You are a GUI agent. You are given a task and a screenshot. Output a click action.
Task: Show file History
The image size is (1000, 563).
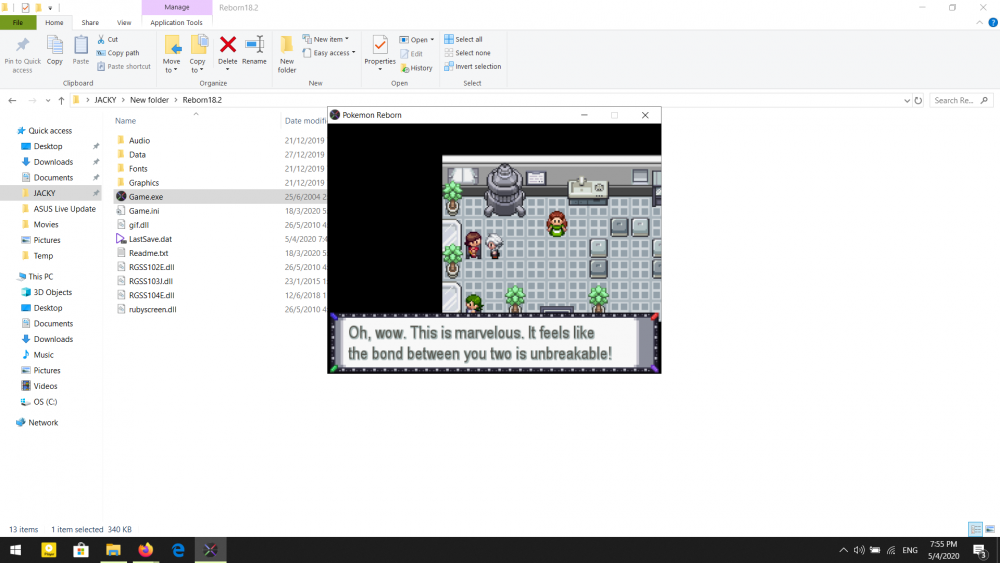(x=416, y=68)
